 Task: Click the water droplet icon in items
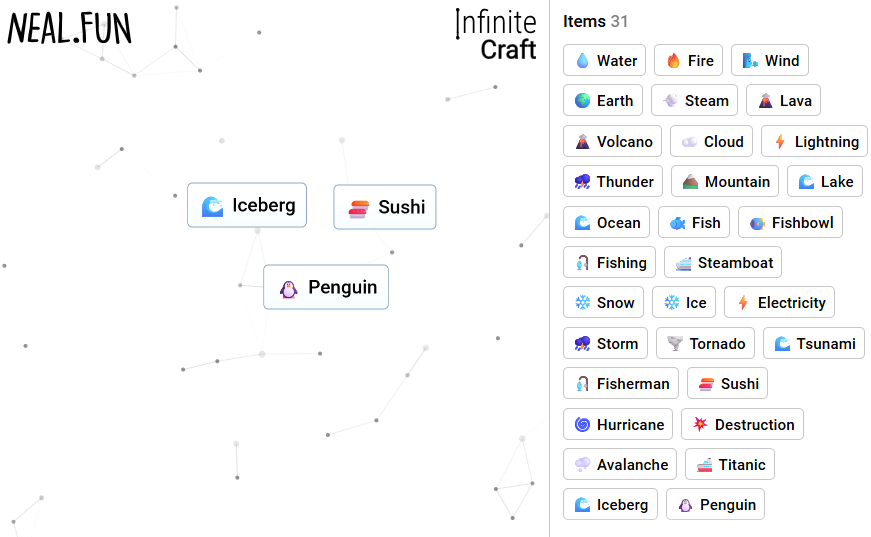point(582,61)
